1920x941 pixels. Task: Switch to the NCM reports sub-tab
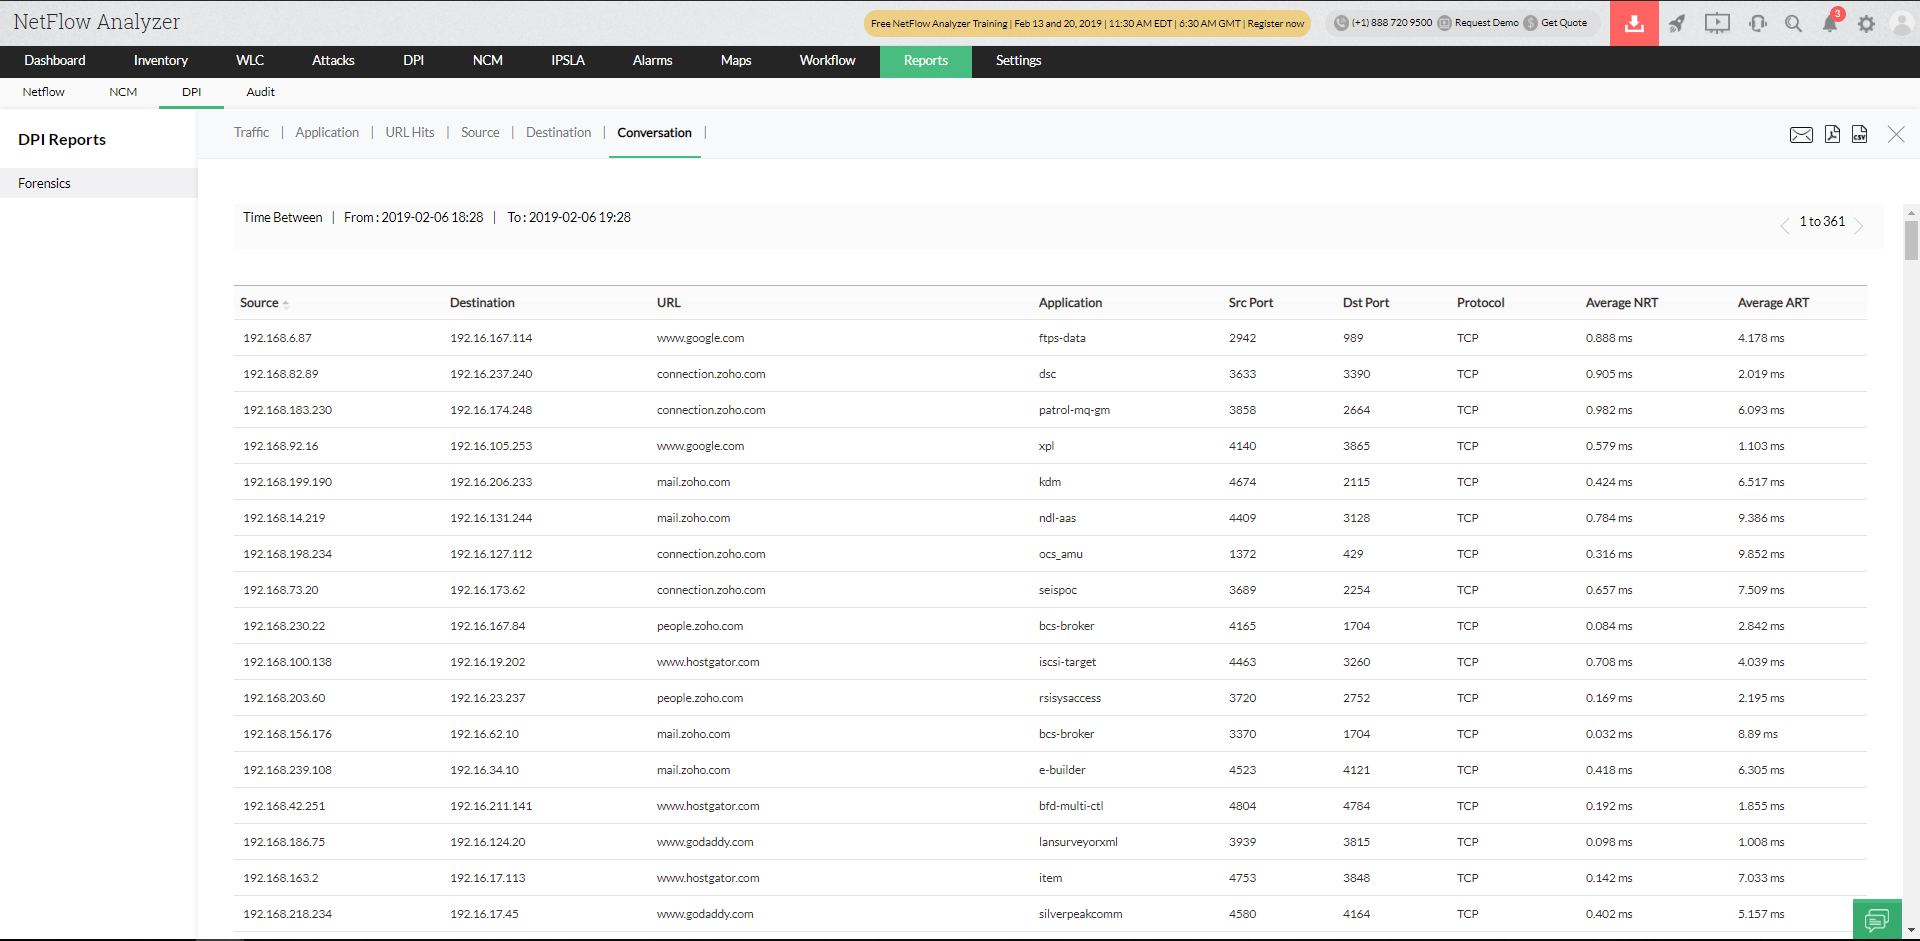(123, 92)
